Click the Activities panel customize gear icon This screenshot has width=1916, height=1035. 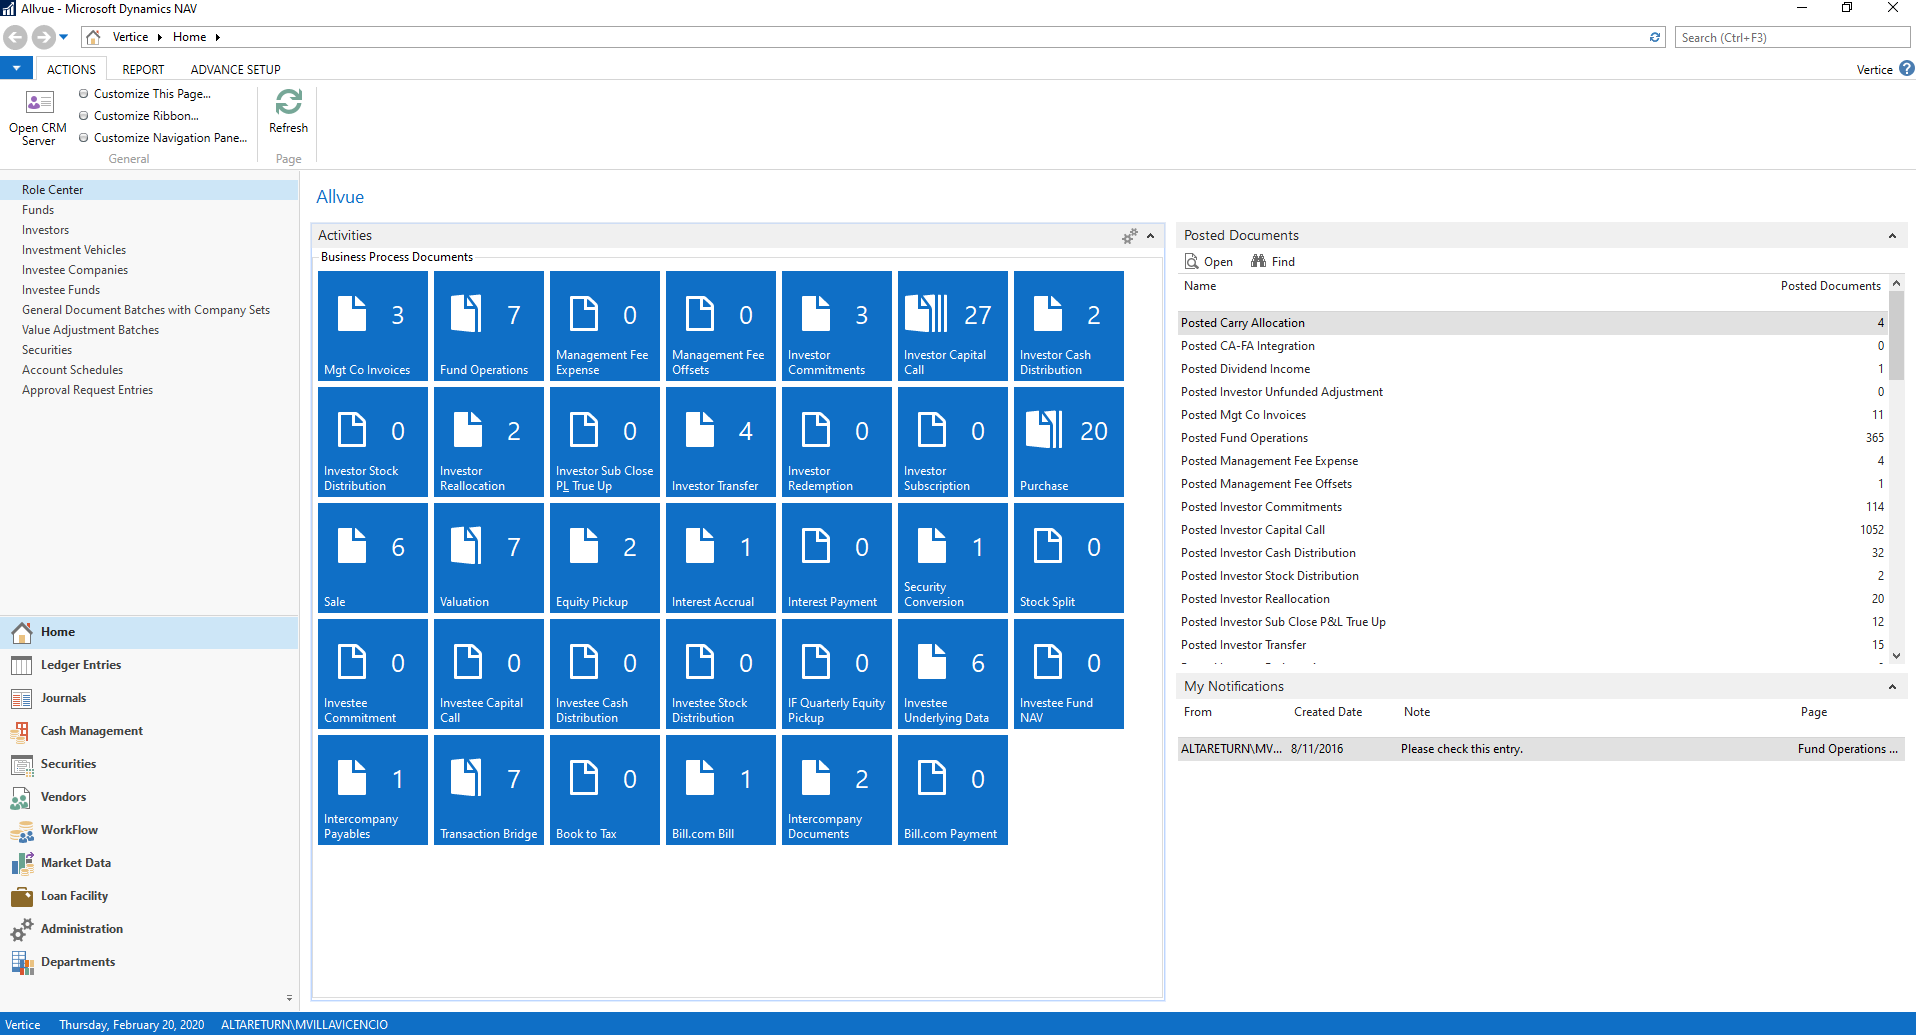point(1130,236)
